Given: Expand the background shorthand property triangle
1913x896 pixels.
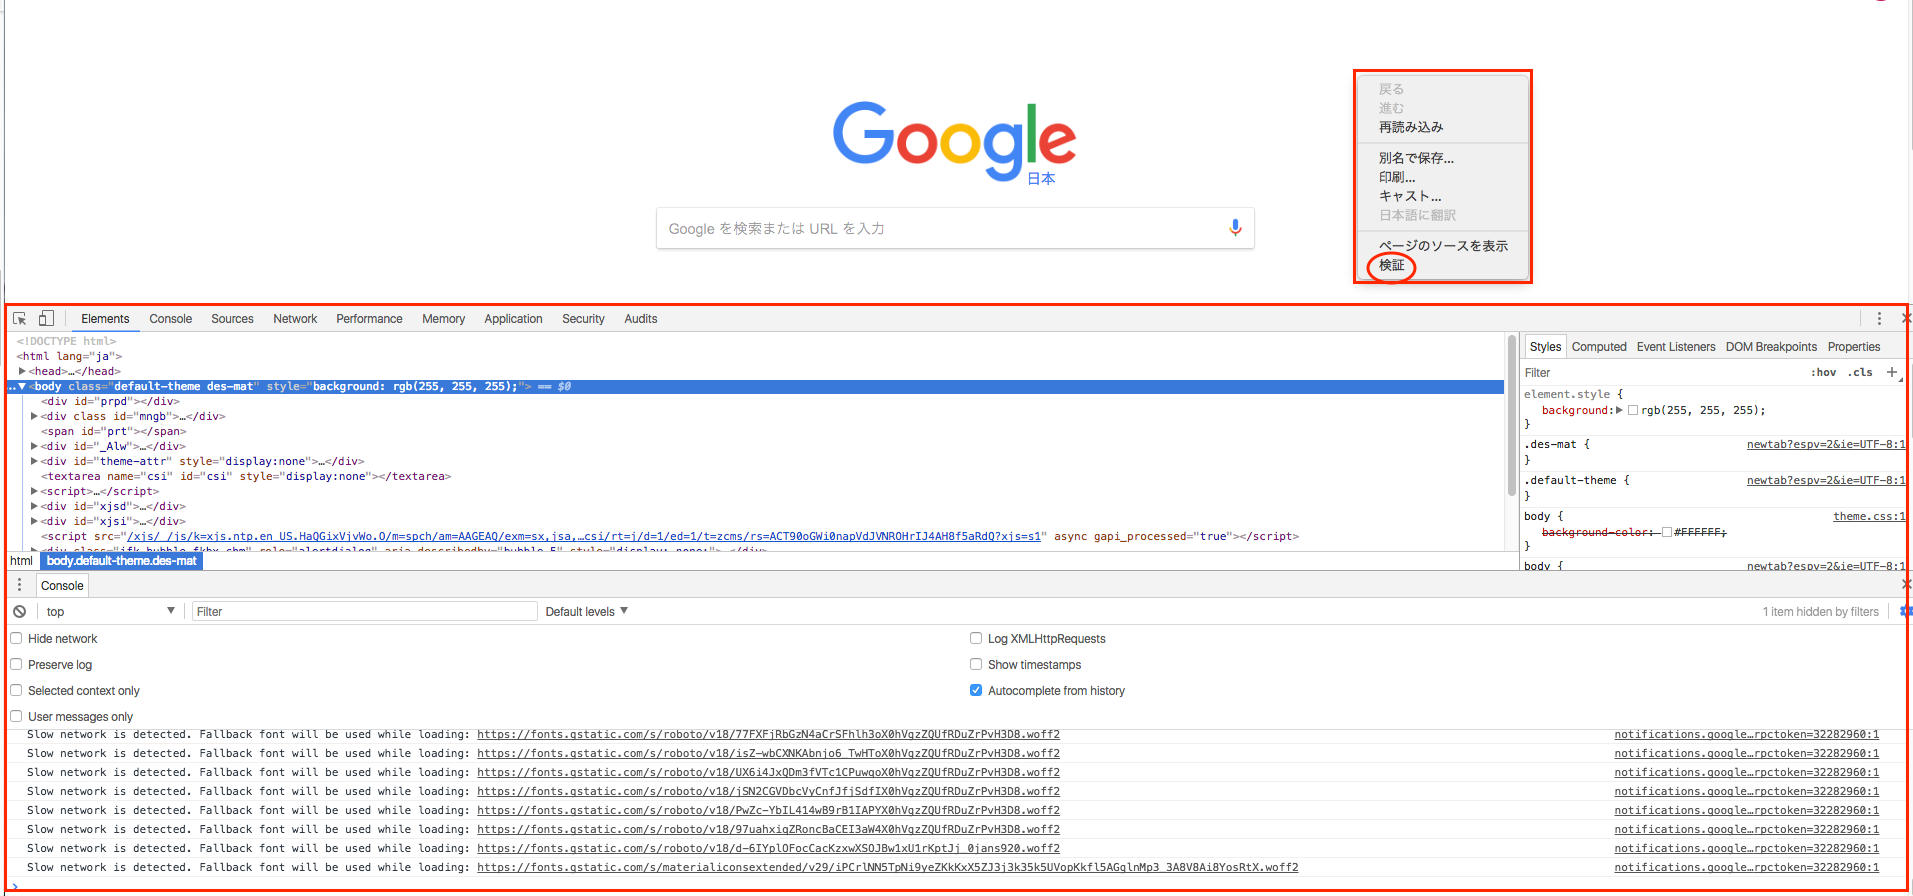Looking at the screenshot, I should tap(1619, 410).
